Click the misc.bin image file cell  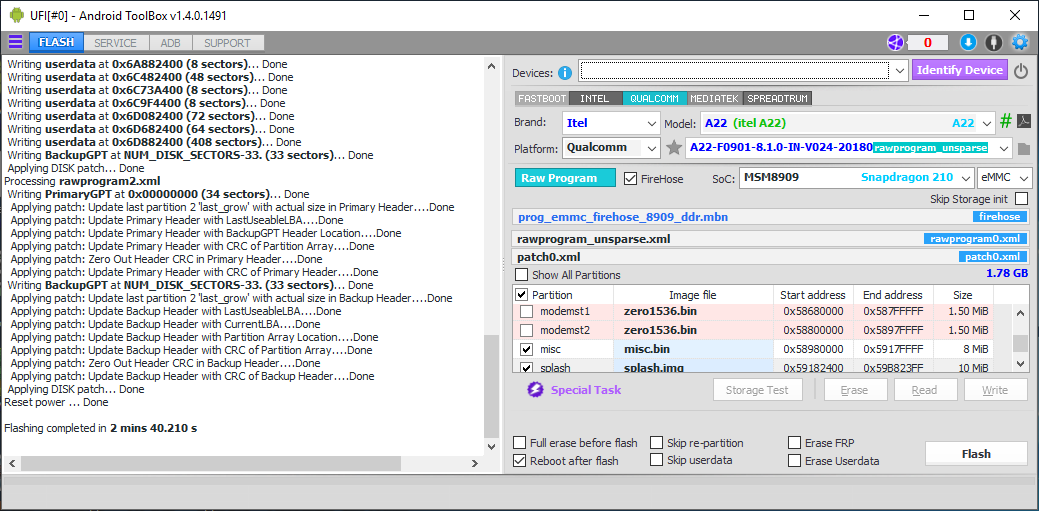pyautogui.click(x=693, y=349)
